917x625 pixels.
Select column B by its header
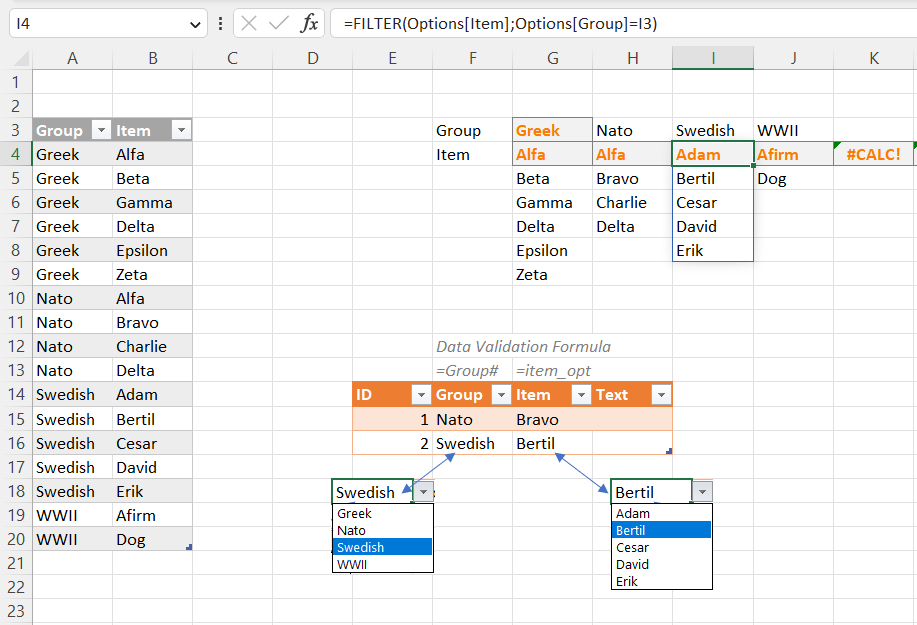point(153,58)
